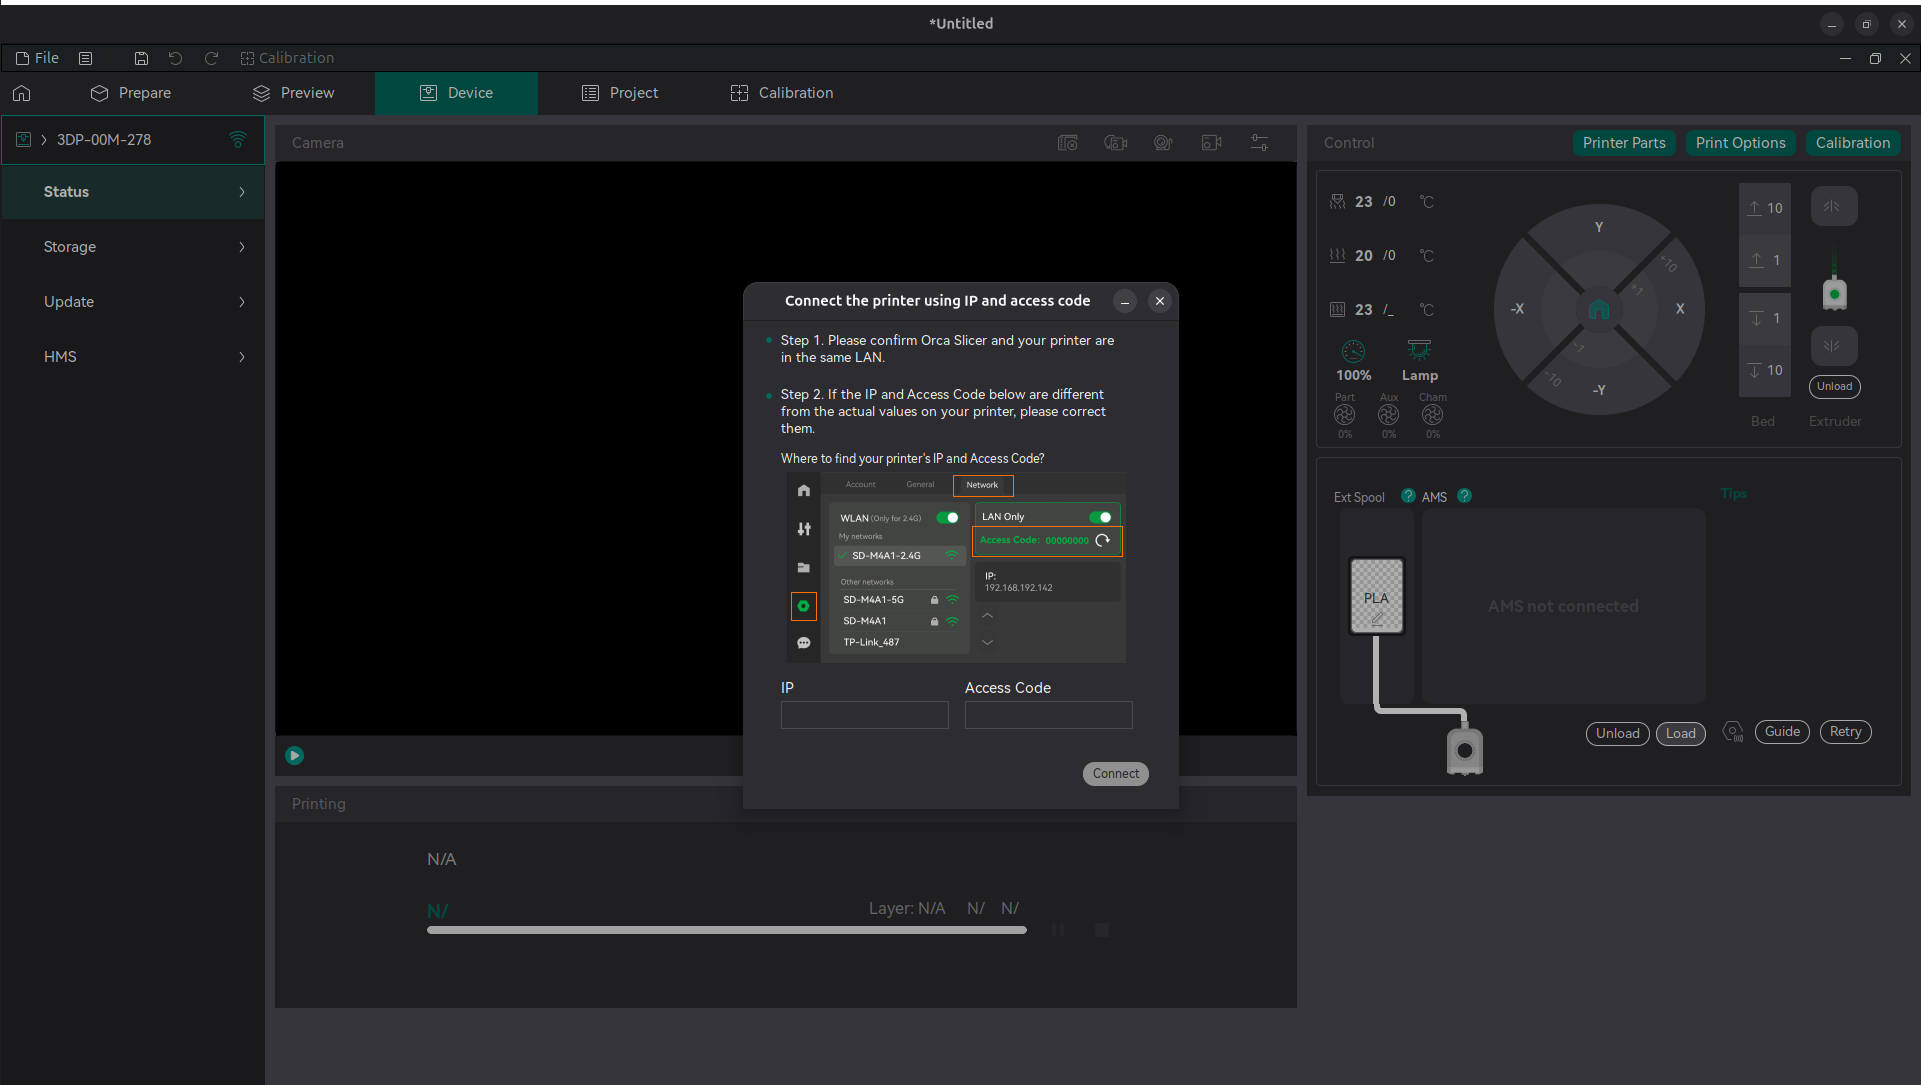Image resolution: width=1921 pixels, height=1085 pixels.
Task: Click the SD card status icon in Camera header
Action: click(1067, 143)
